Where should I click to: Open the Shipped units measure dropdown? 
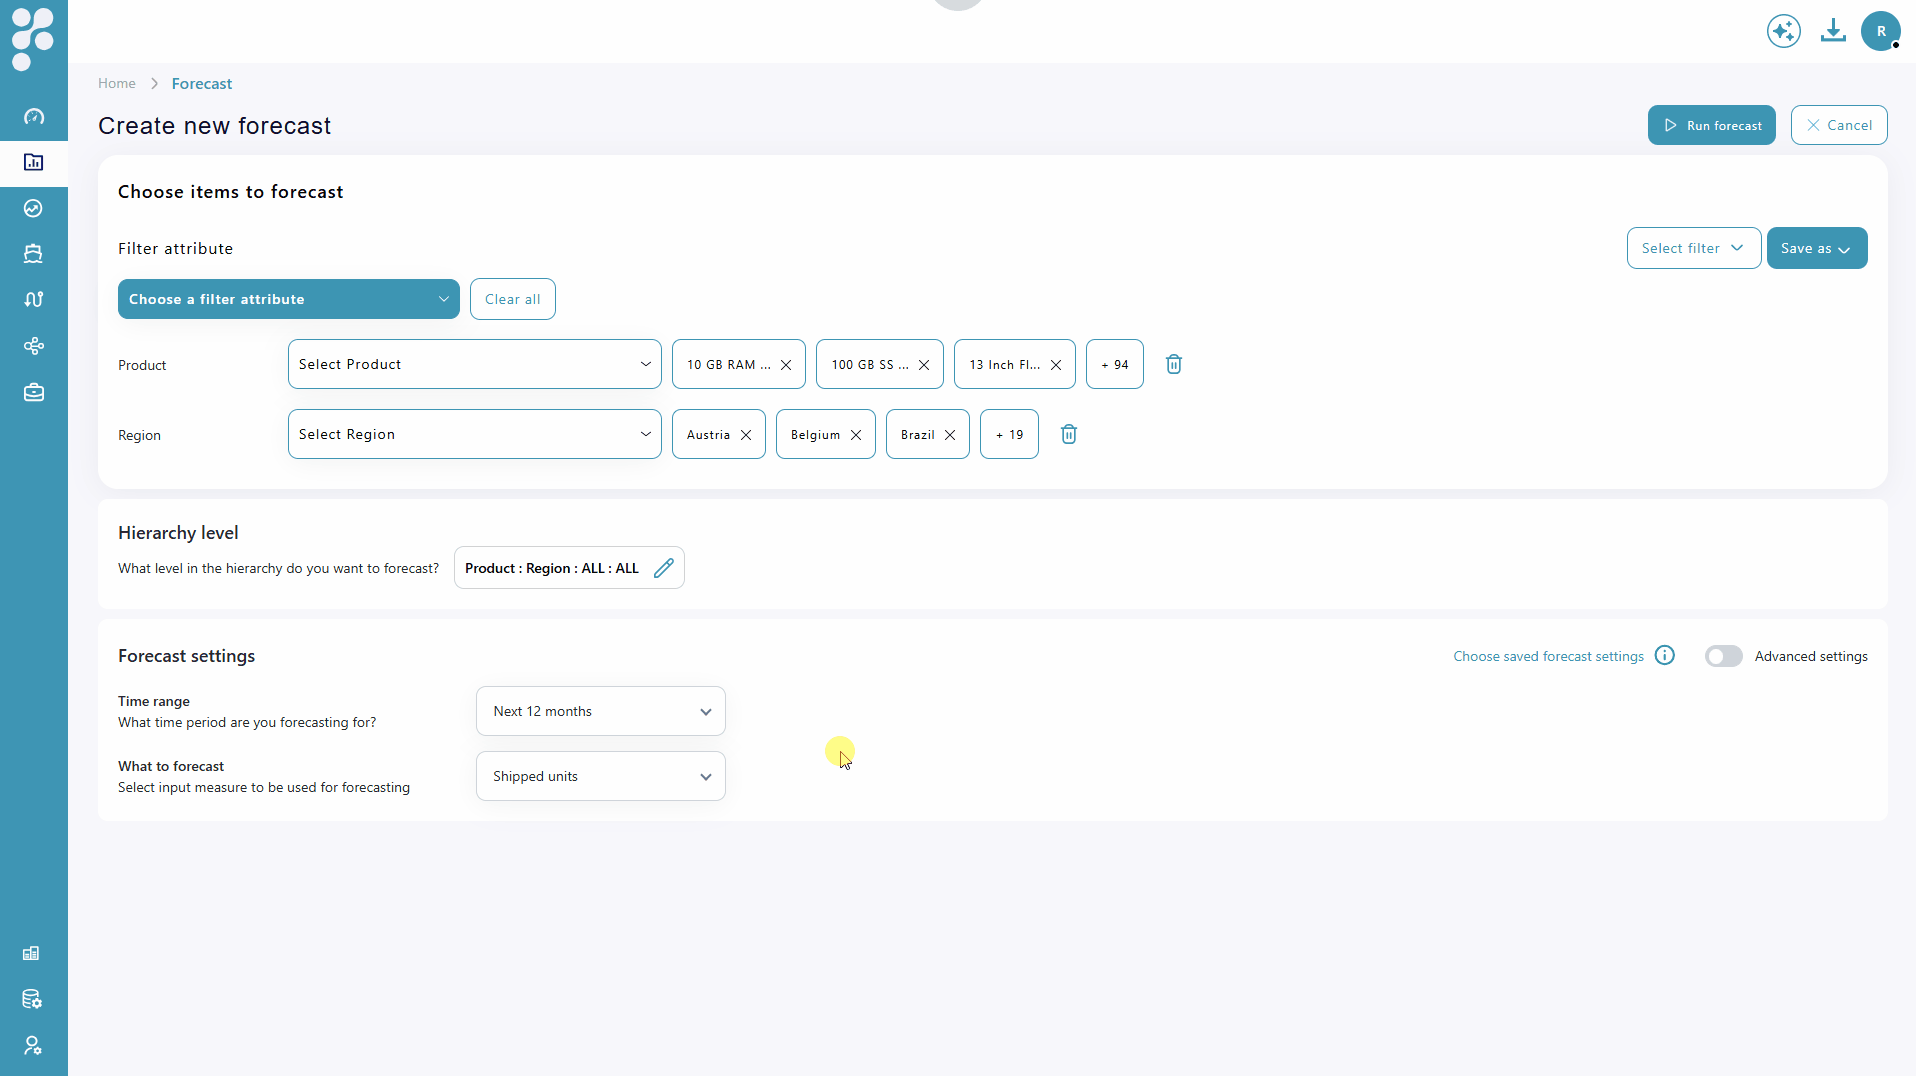[601, 776]
